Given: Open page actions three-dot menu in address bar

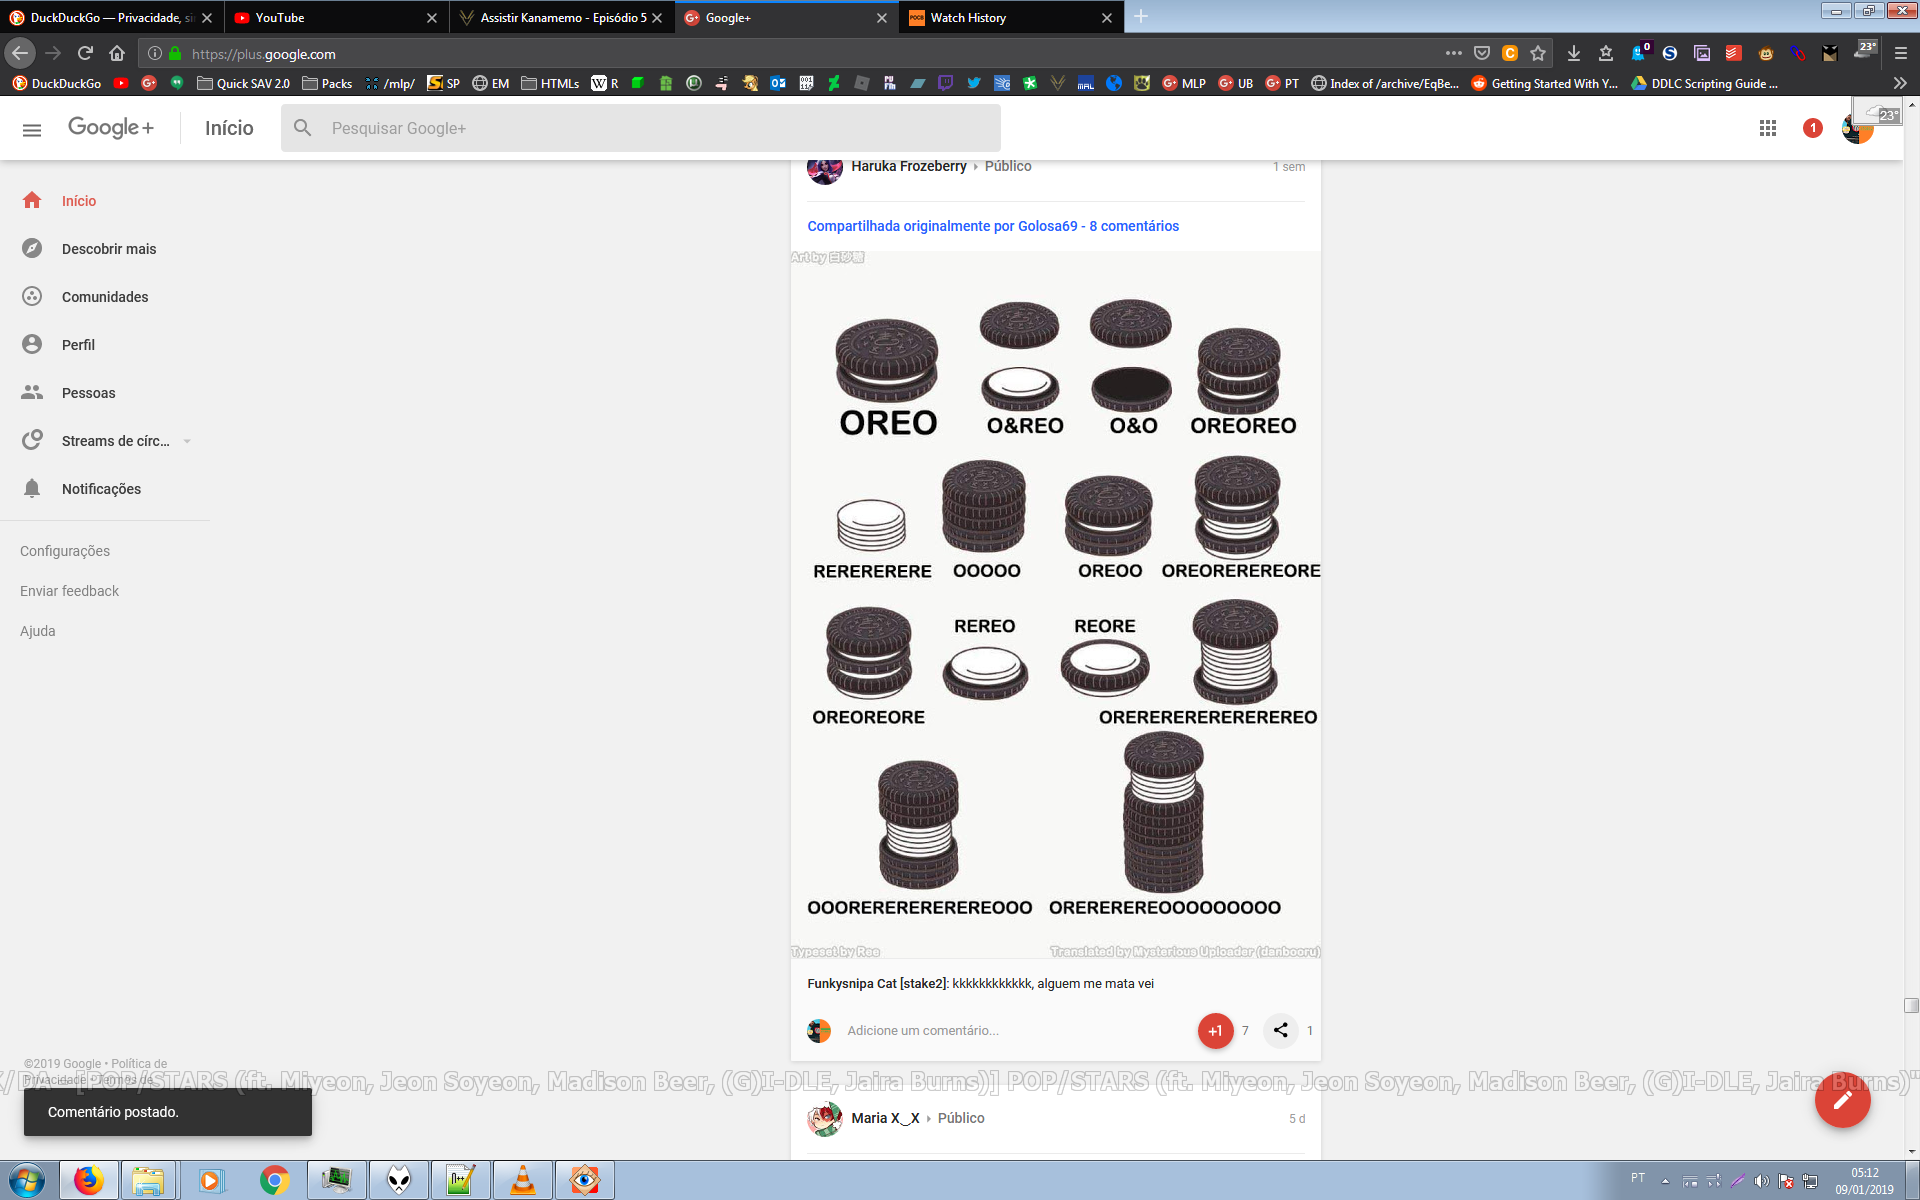Looking at the screenshot, I should click(x=1454, y=53).
